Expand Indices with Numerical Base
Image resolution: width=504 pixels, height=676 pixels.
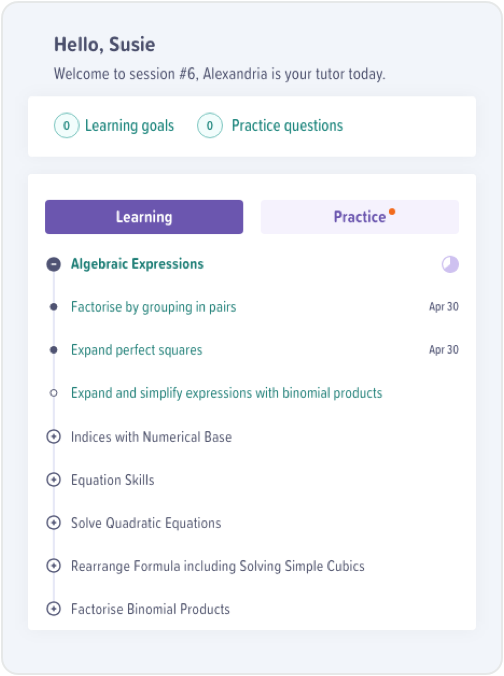point(53,437)
